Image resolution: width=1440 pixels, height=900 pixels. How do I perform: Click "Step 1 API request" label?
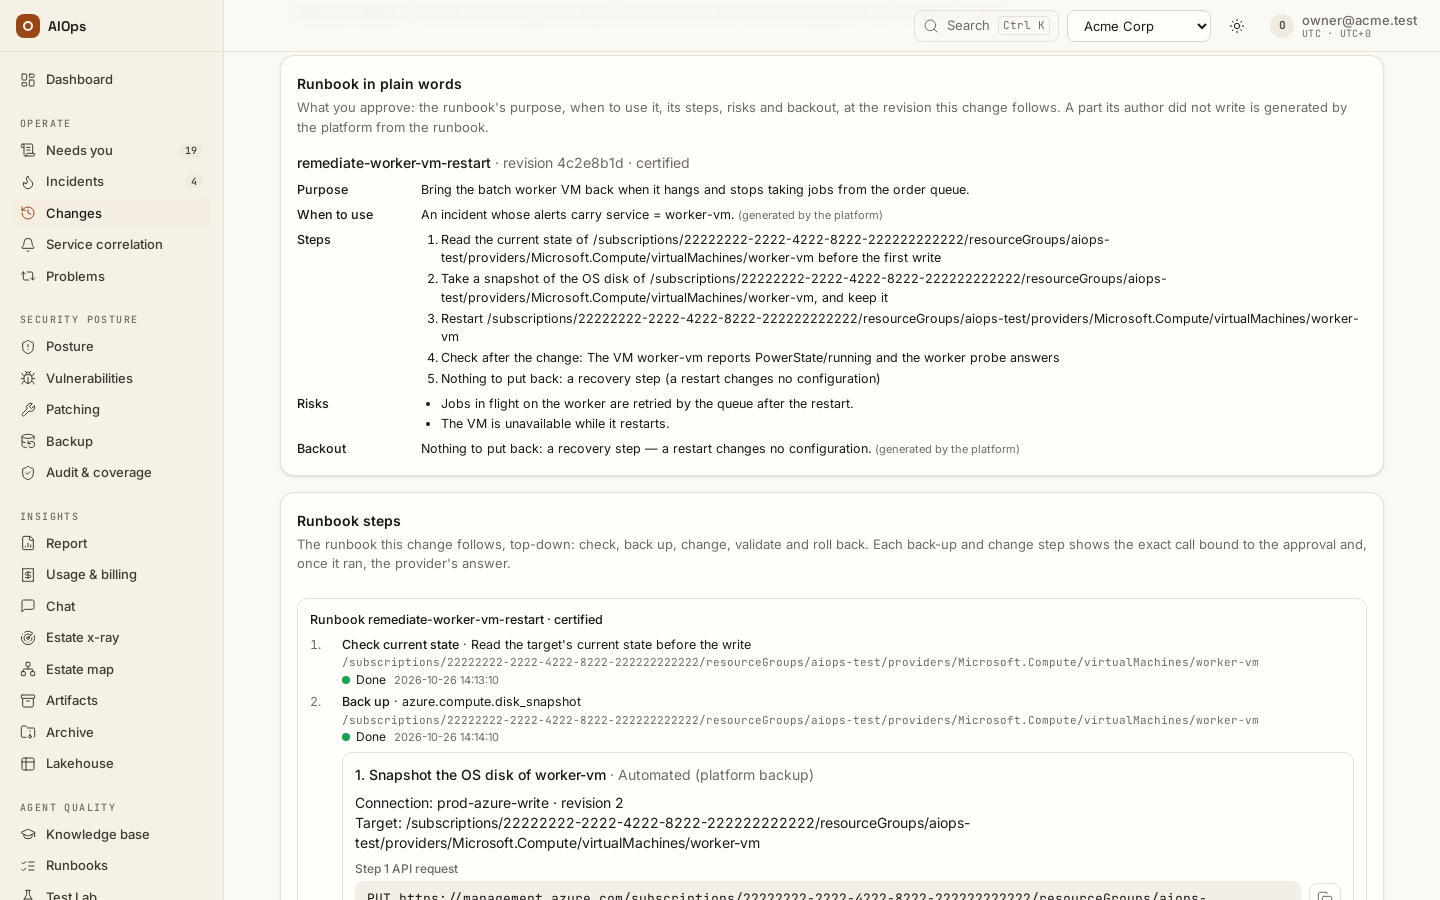(x=406, y=869)
